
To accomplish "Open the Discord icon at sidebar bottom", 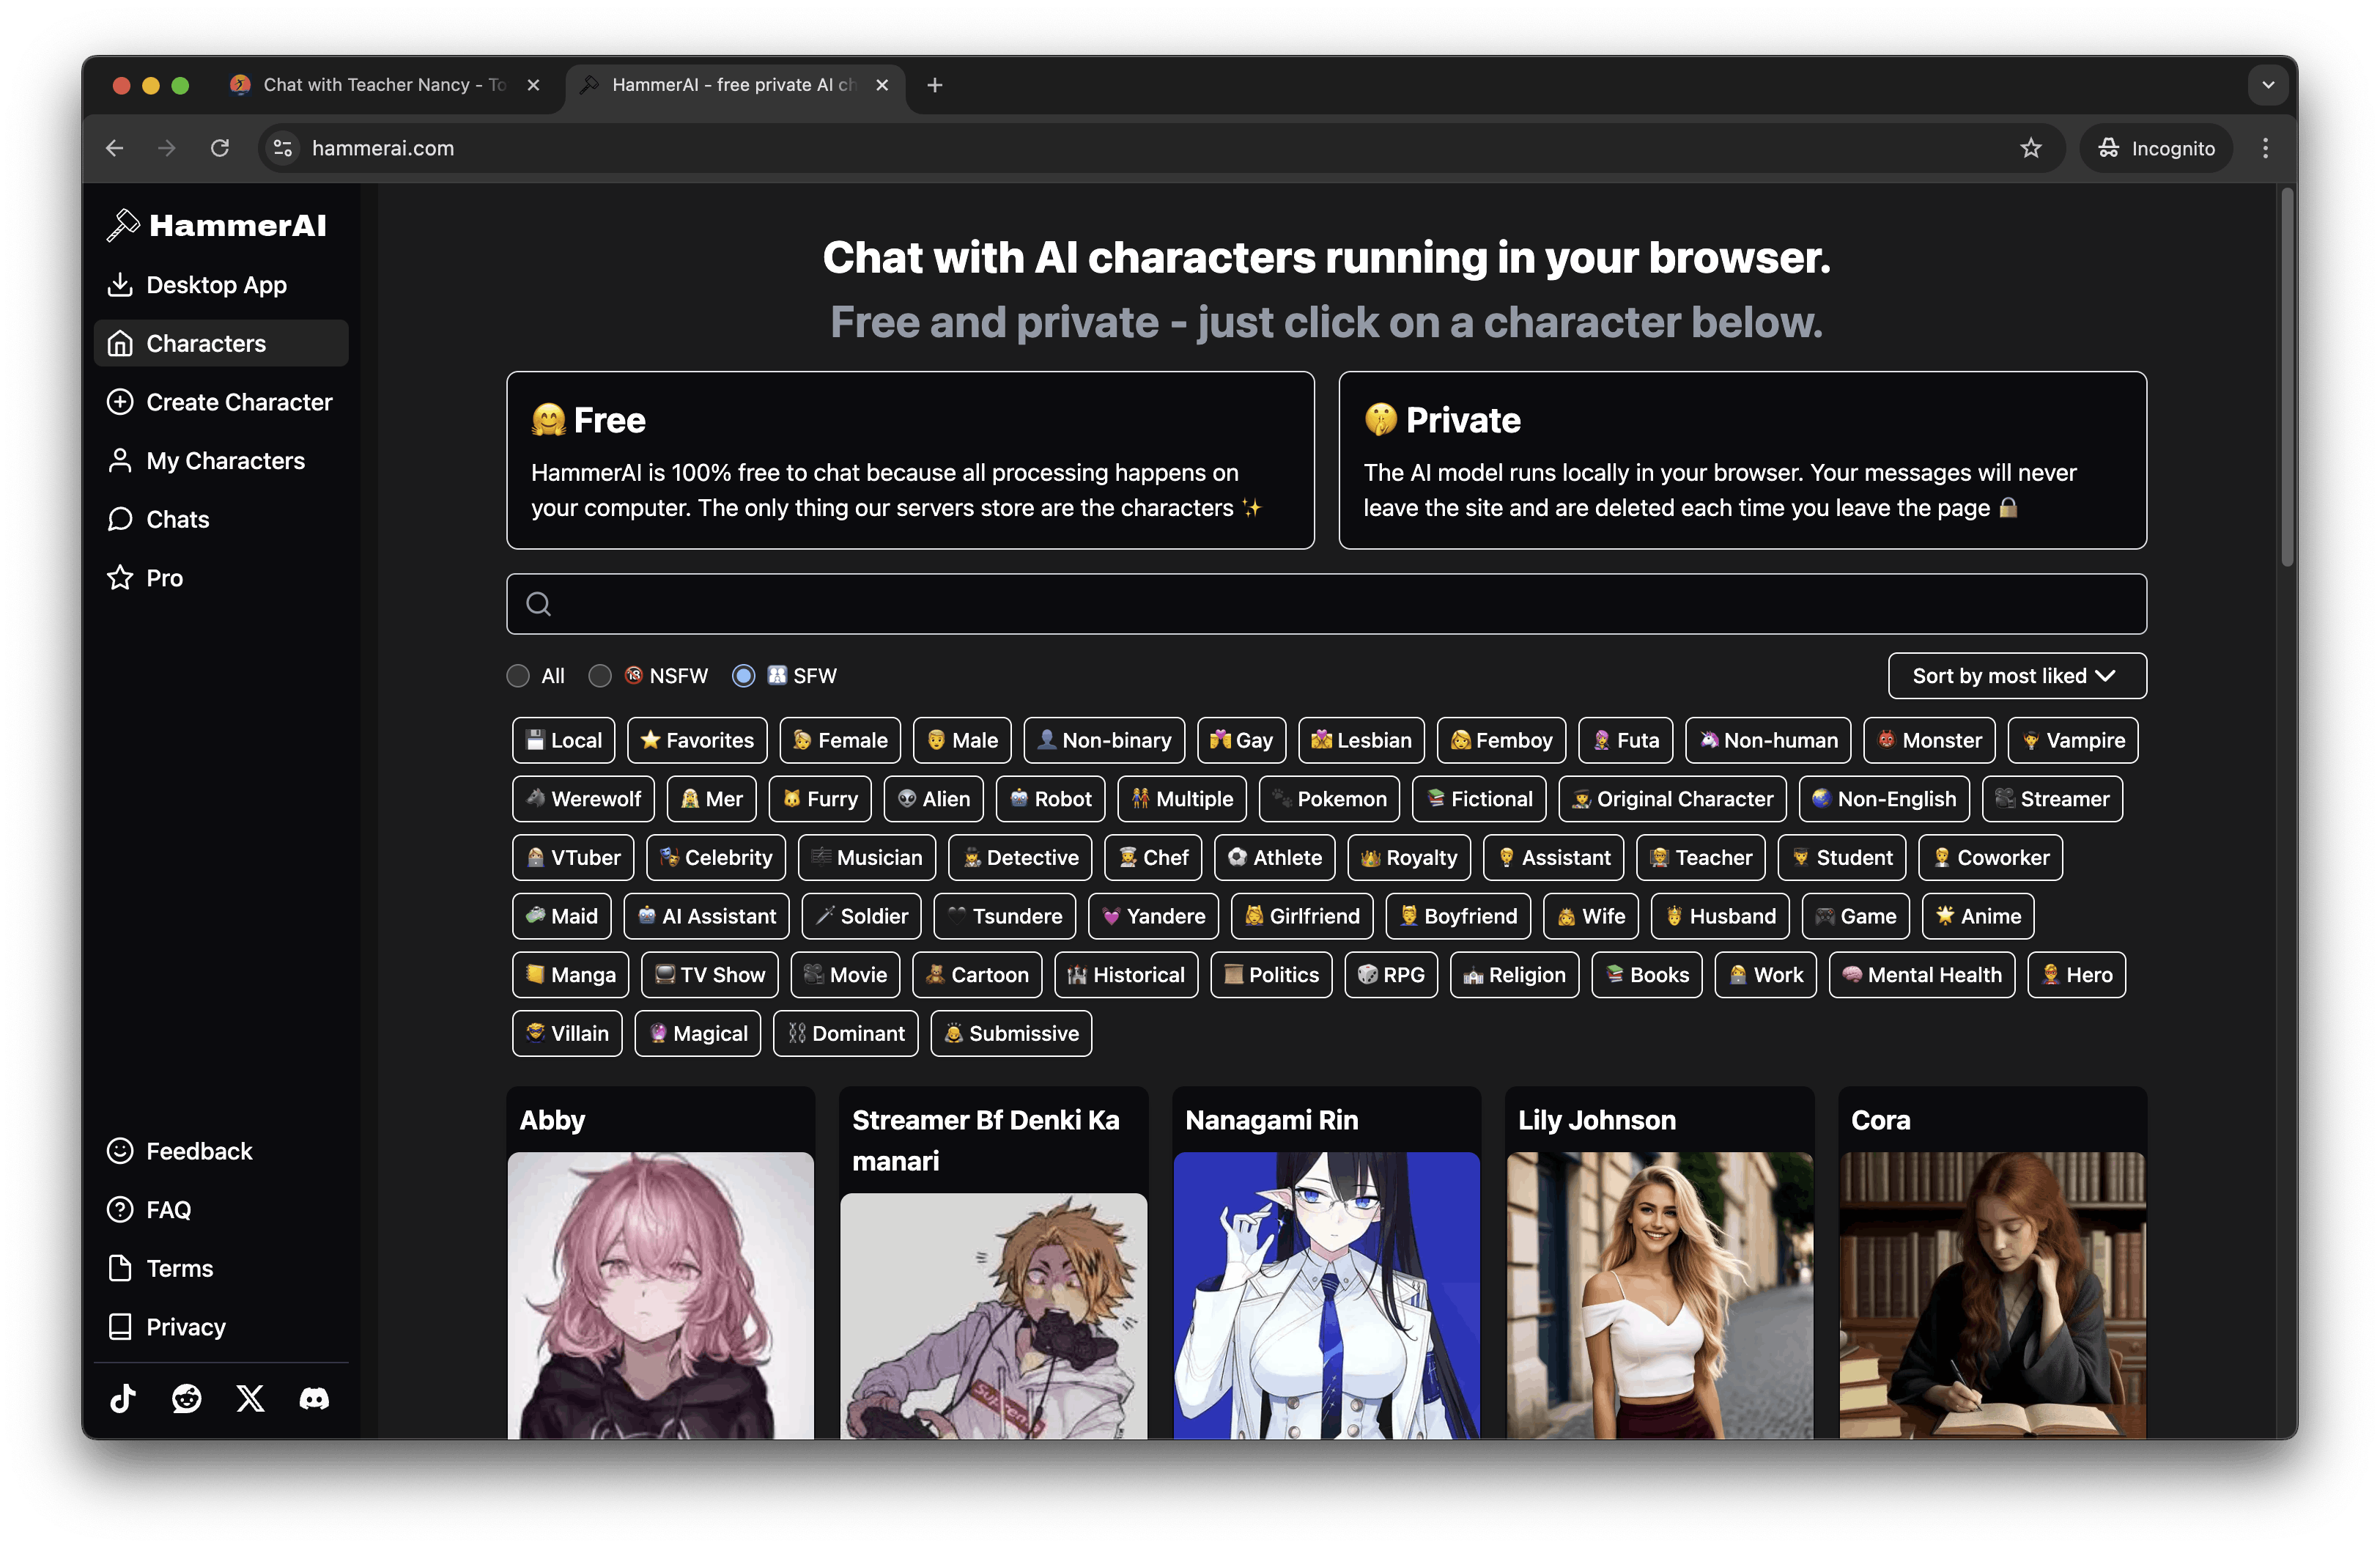I will (313, 1398).
